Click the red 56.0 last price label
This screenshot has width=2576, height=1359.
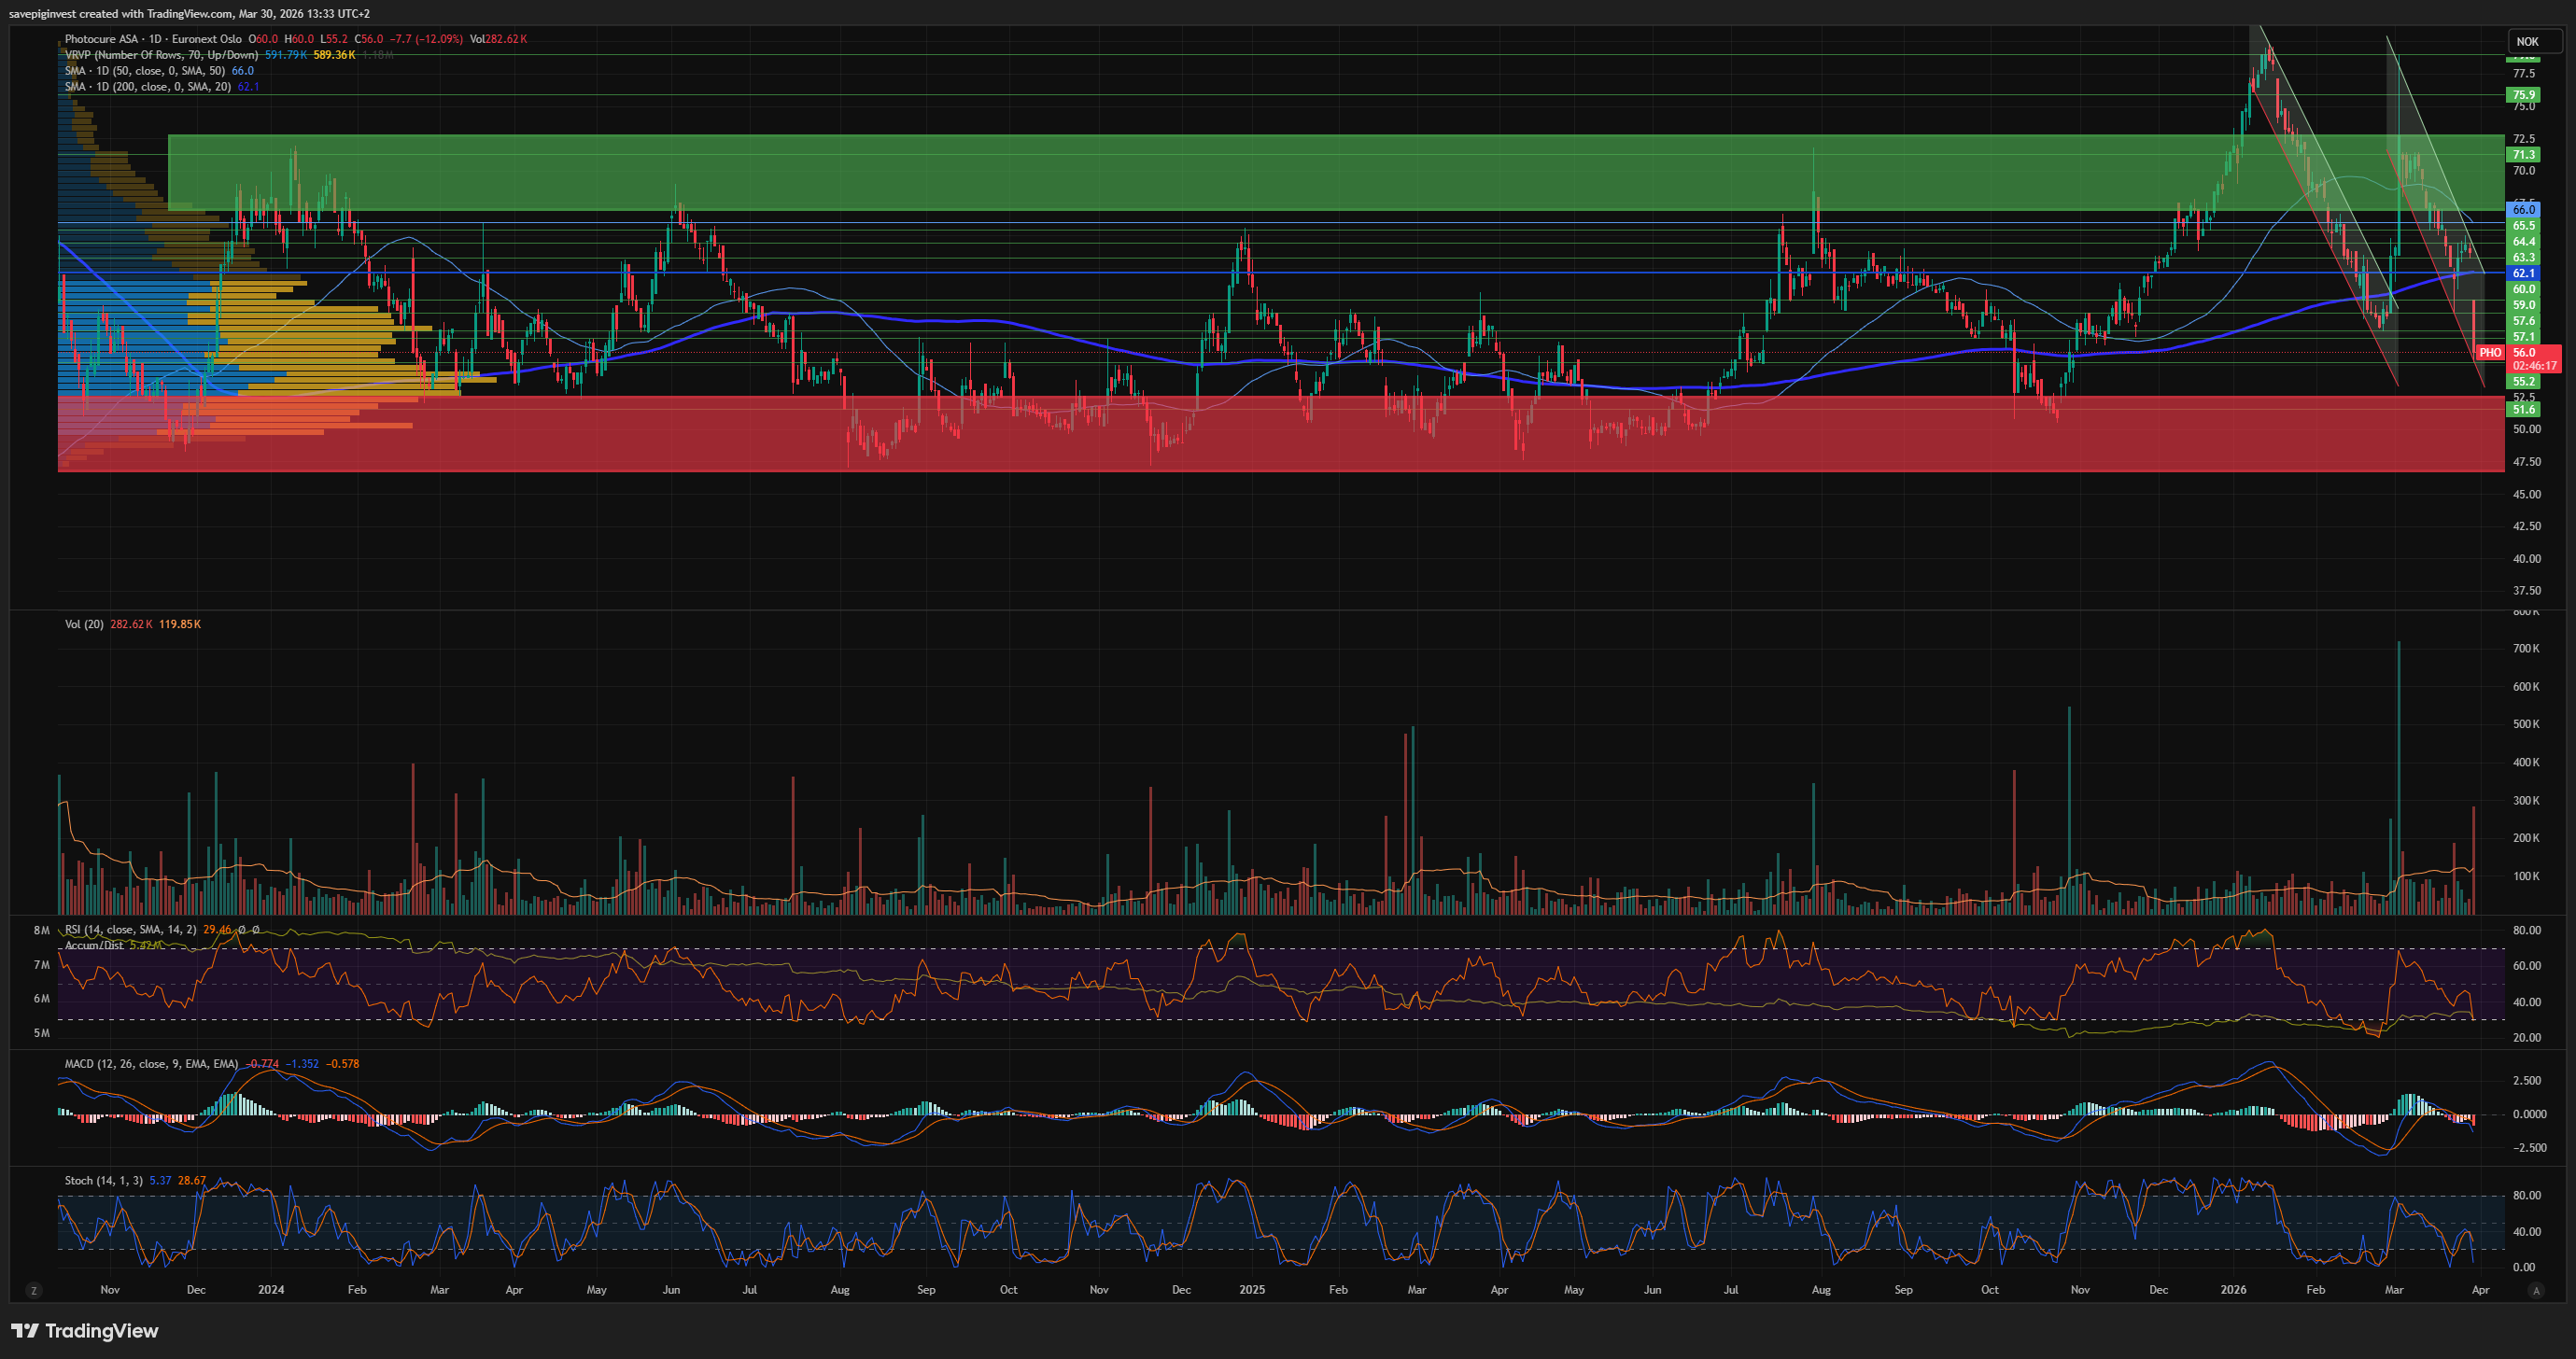point(2524,352)
